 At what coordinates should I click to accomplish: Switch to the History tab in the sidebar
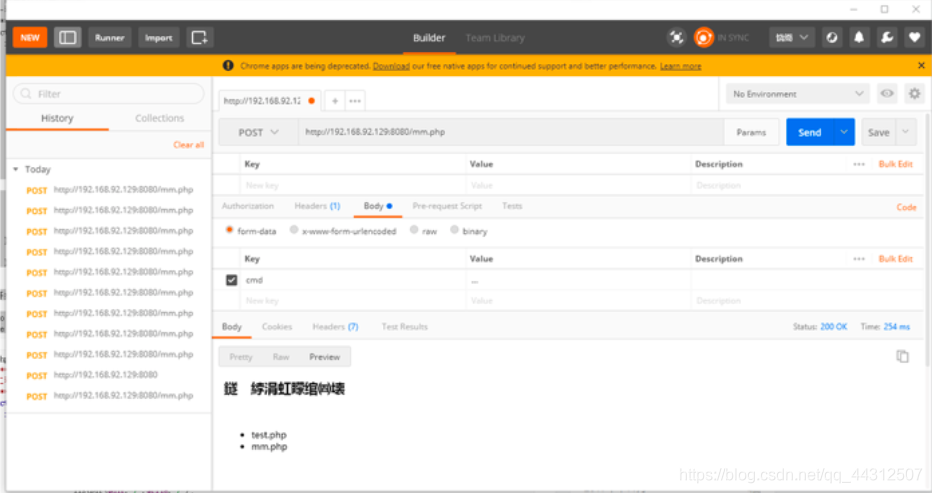pyautogui.click(x=57, y=118)
